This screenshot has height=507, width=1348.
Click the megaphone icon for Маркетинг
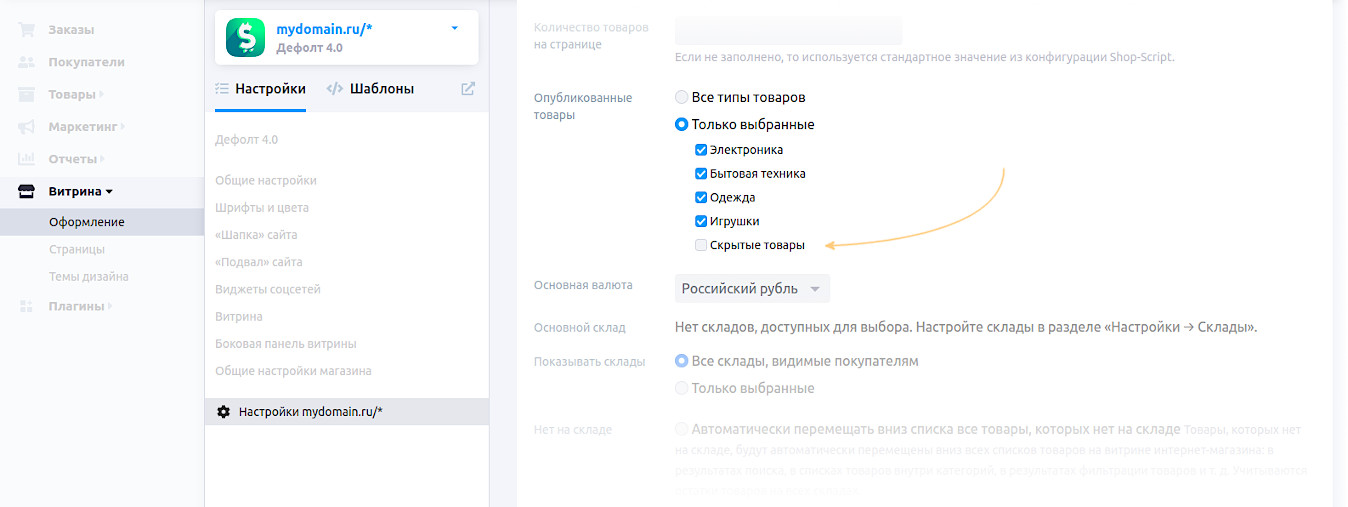tap(27, 127)
